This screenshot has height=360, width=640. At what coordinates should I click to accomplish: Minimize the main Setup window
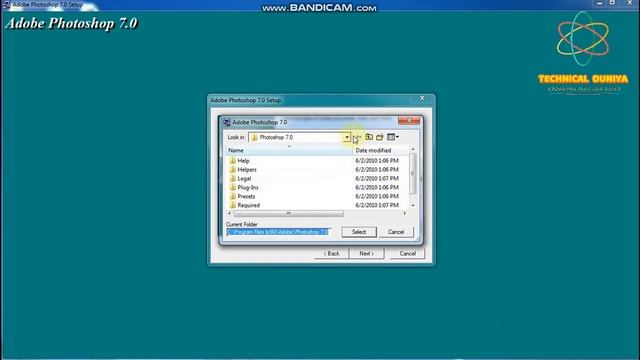[599, 3]
